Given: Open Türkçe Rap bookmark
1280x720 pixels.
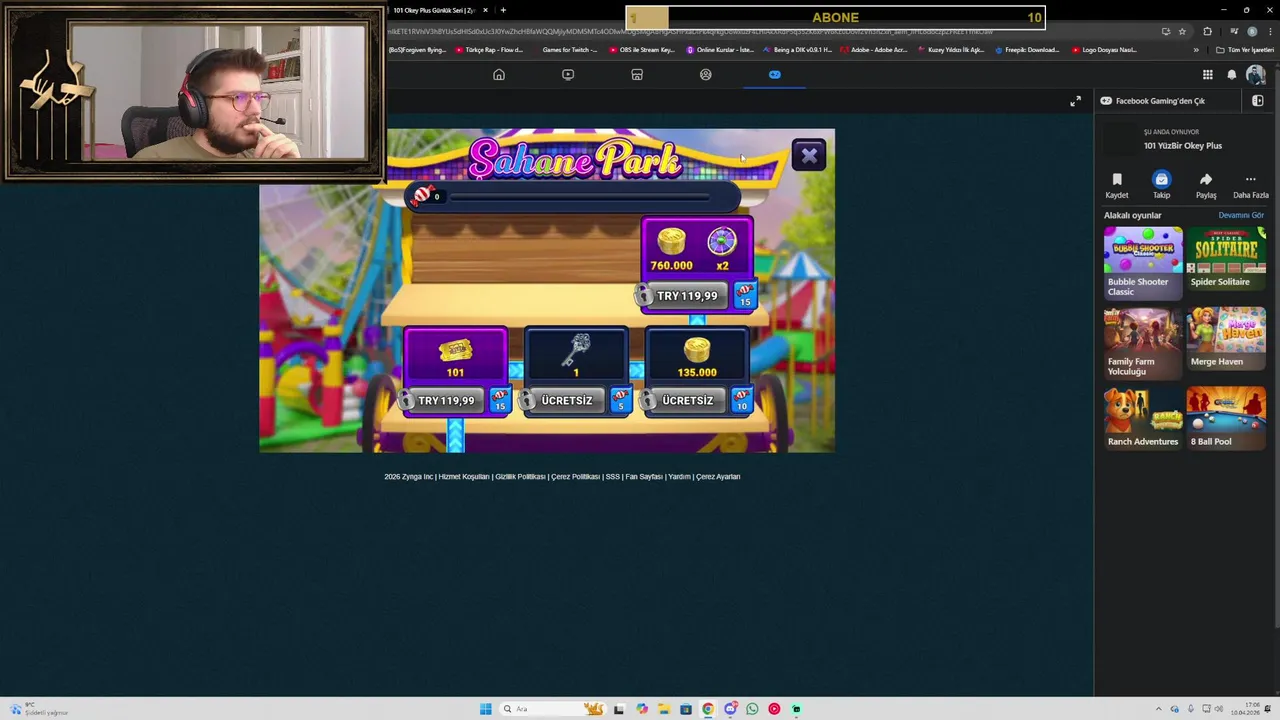Looking at the screenshot, I should (489, 50).
